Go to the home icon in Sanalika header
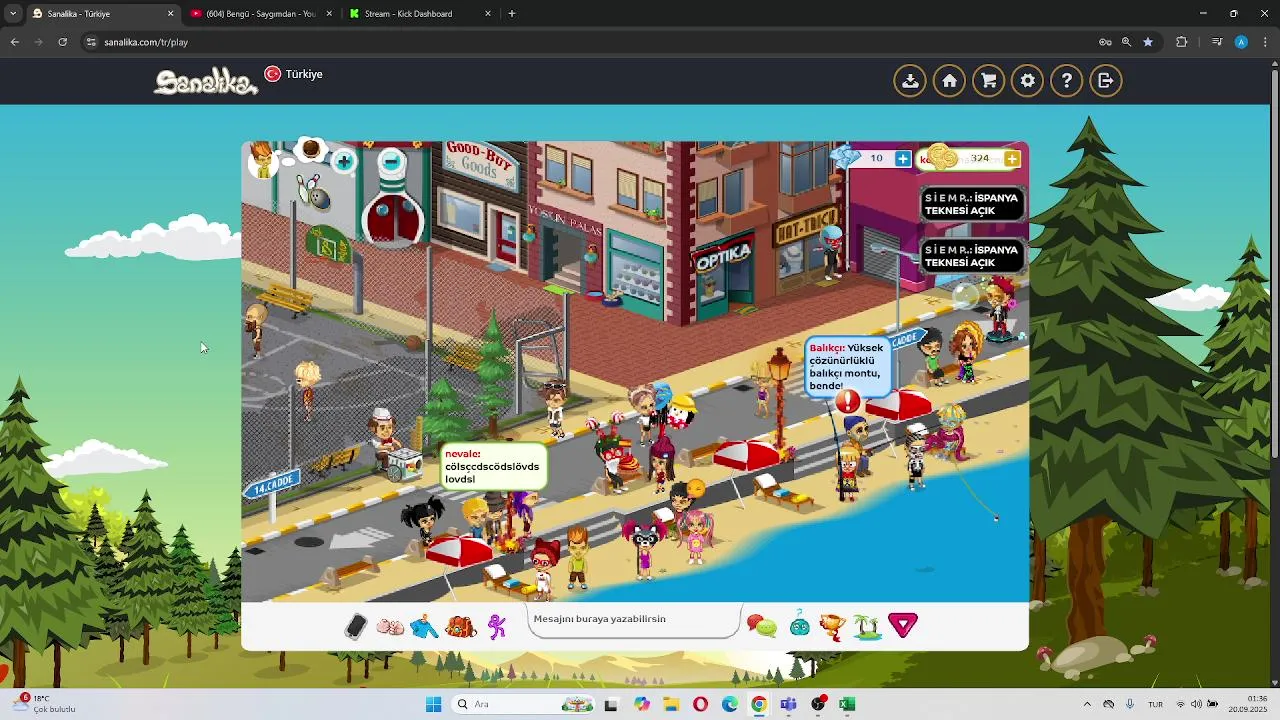The image size is (1280, 720). pos(949,81)
